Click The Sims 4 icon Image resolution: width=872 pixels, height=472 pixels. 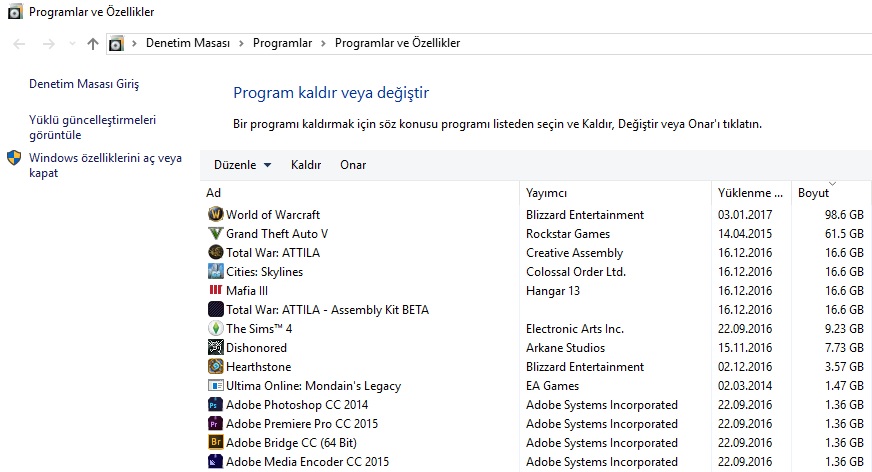tap(215, 328)
